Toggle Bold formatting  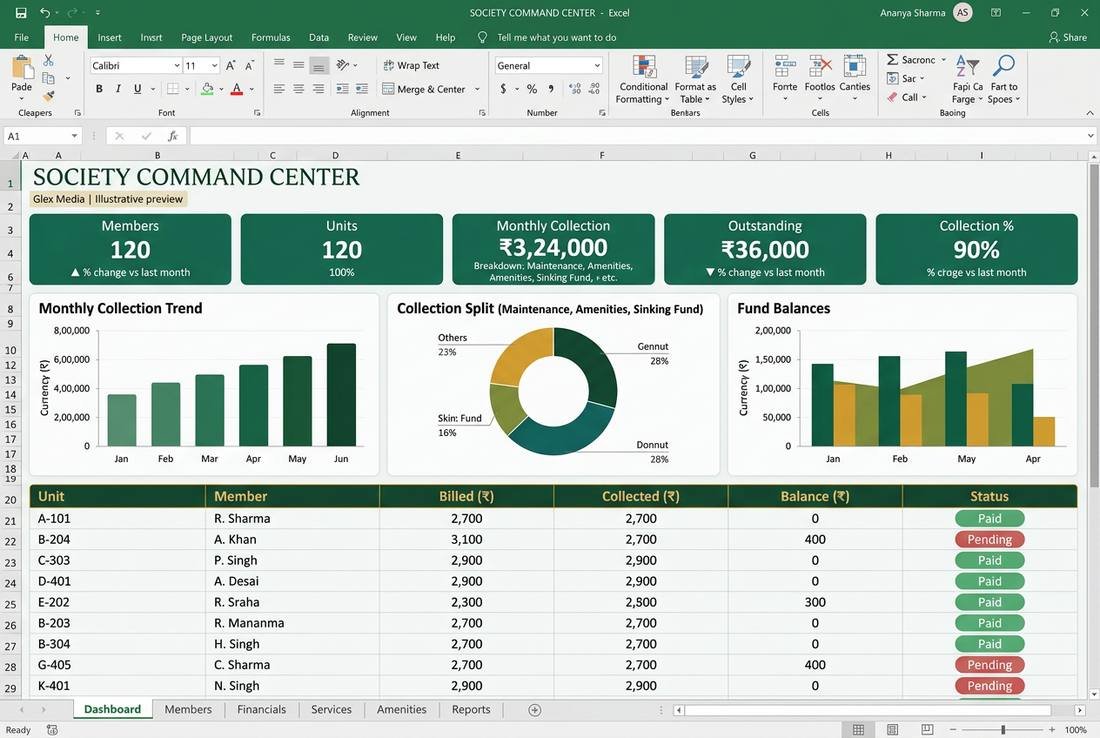pyautogui.click(x=99, y=88)
